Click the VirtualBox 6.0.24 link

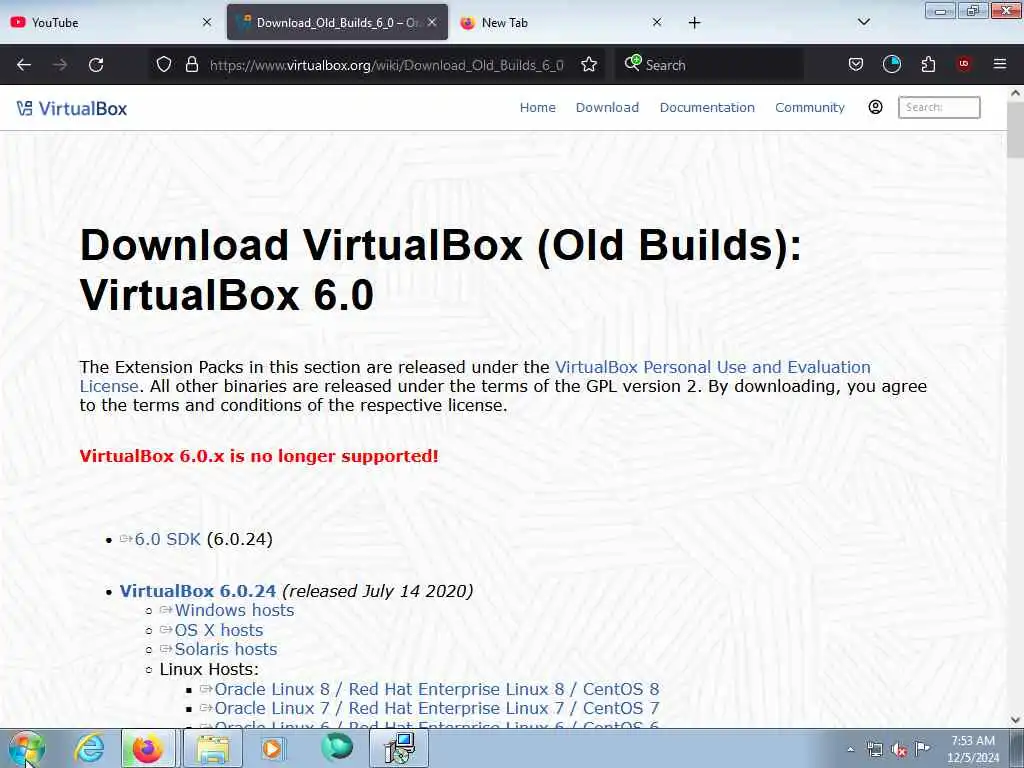pyautogui.click(x=198, y=591)
